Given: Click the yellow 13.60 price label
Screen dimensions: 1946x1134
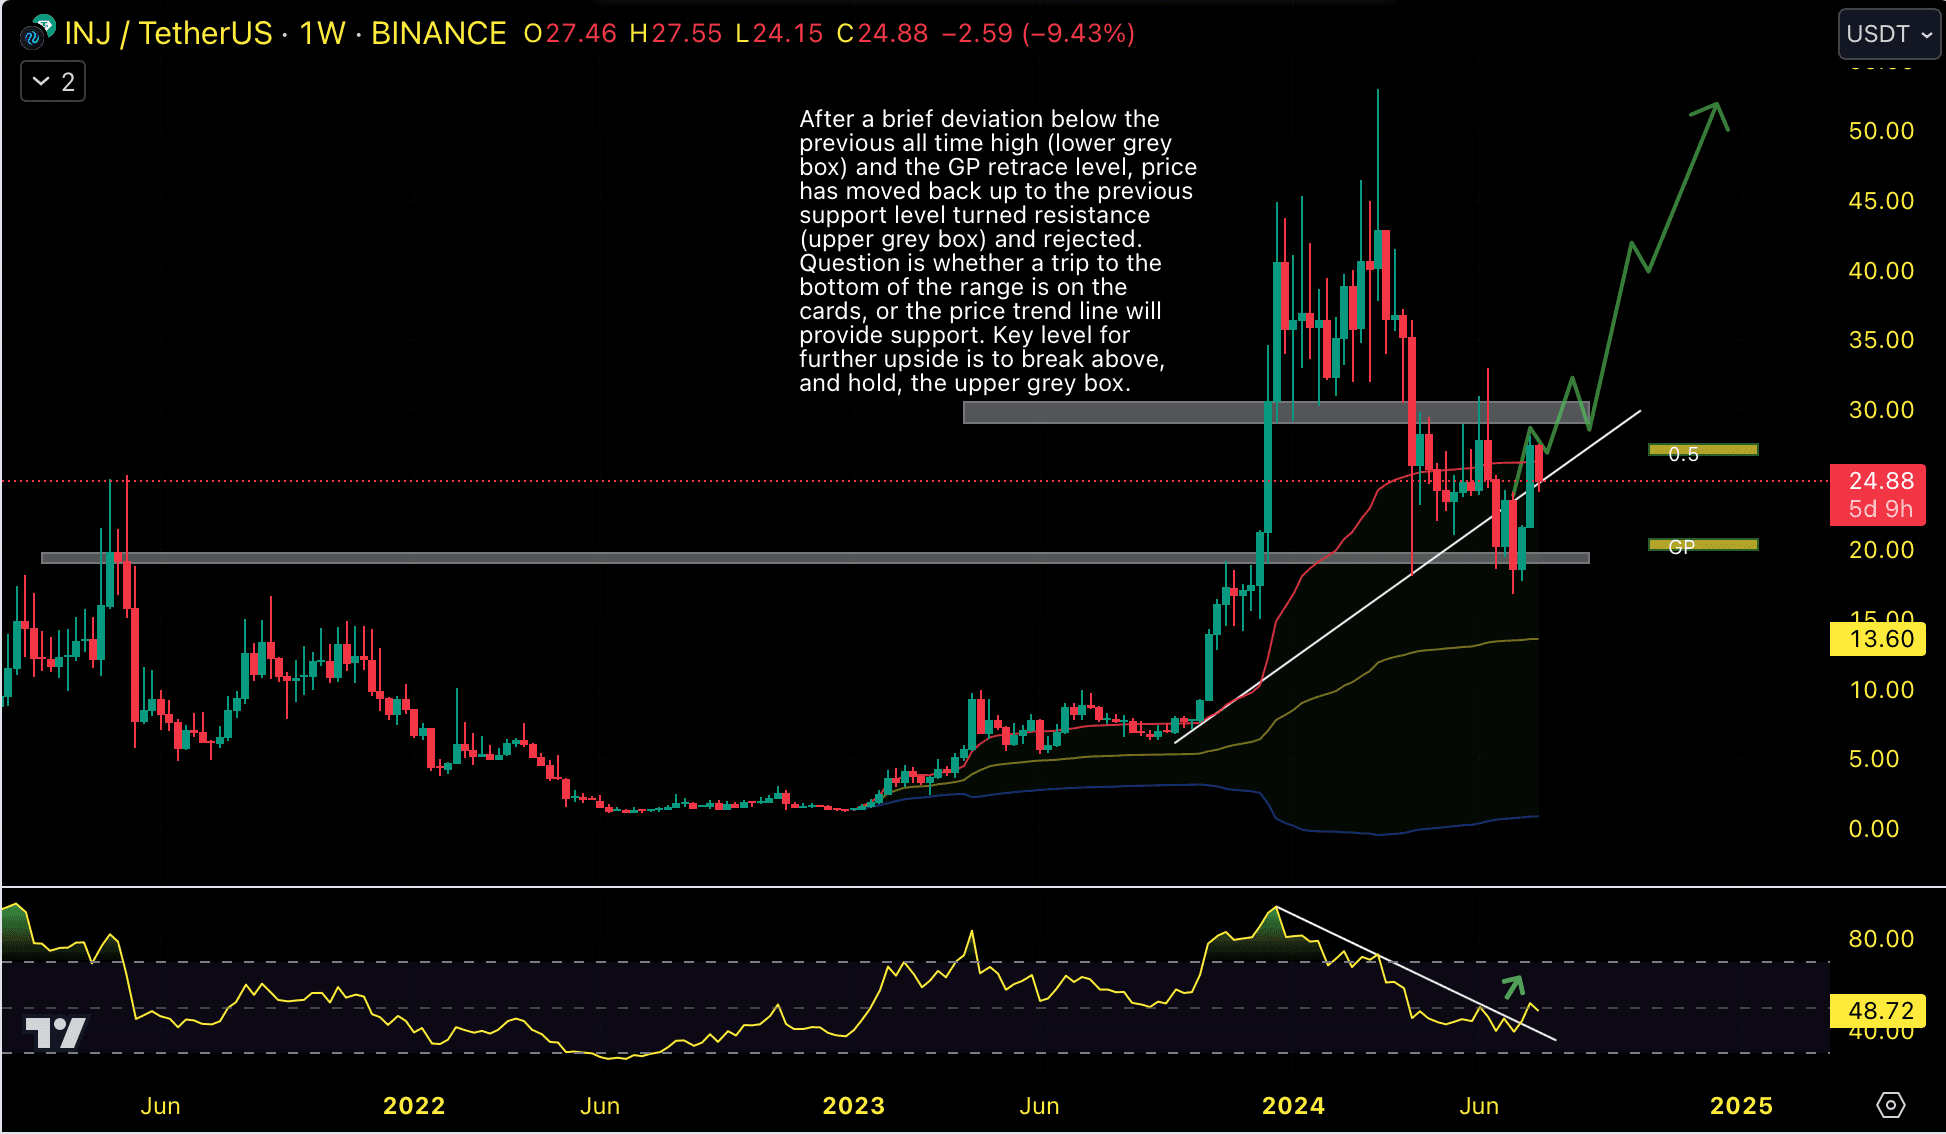Looking at the screenshot, I should [x=1878, y=639].
